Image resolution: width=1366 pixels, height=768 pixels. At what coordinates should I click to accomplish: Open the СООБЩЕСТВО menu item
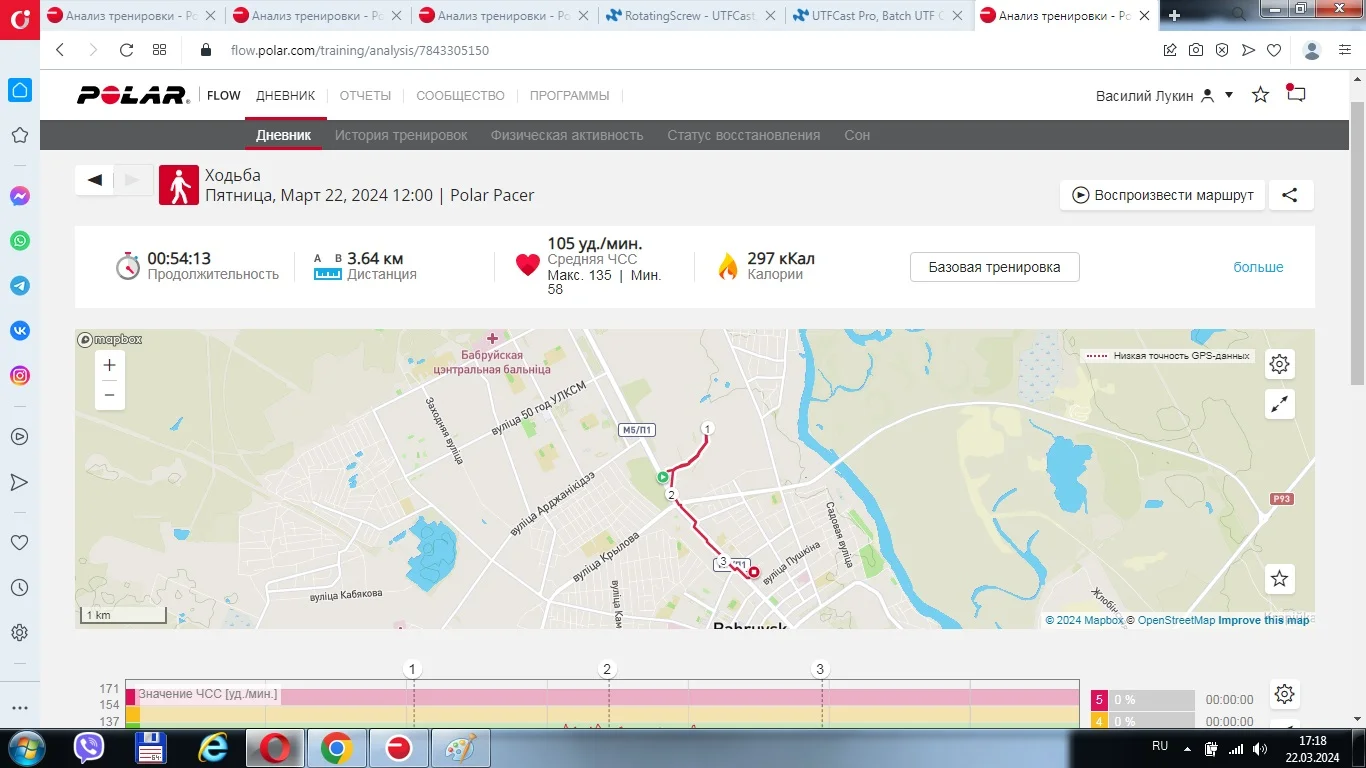click(x=460, y=96)
